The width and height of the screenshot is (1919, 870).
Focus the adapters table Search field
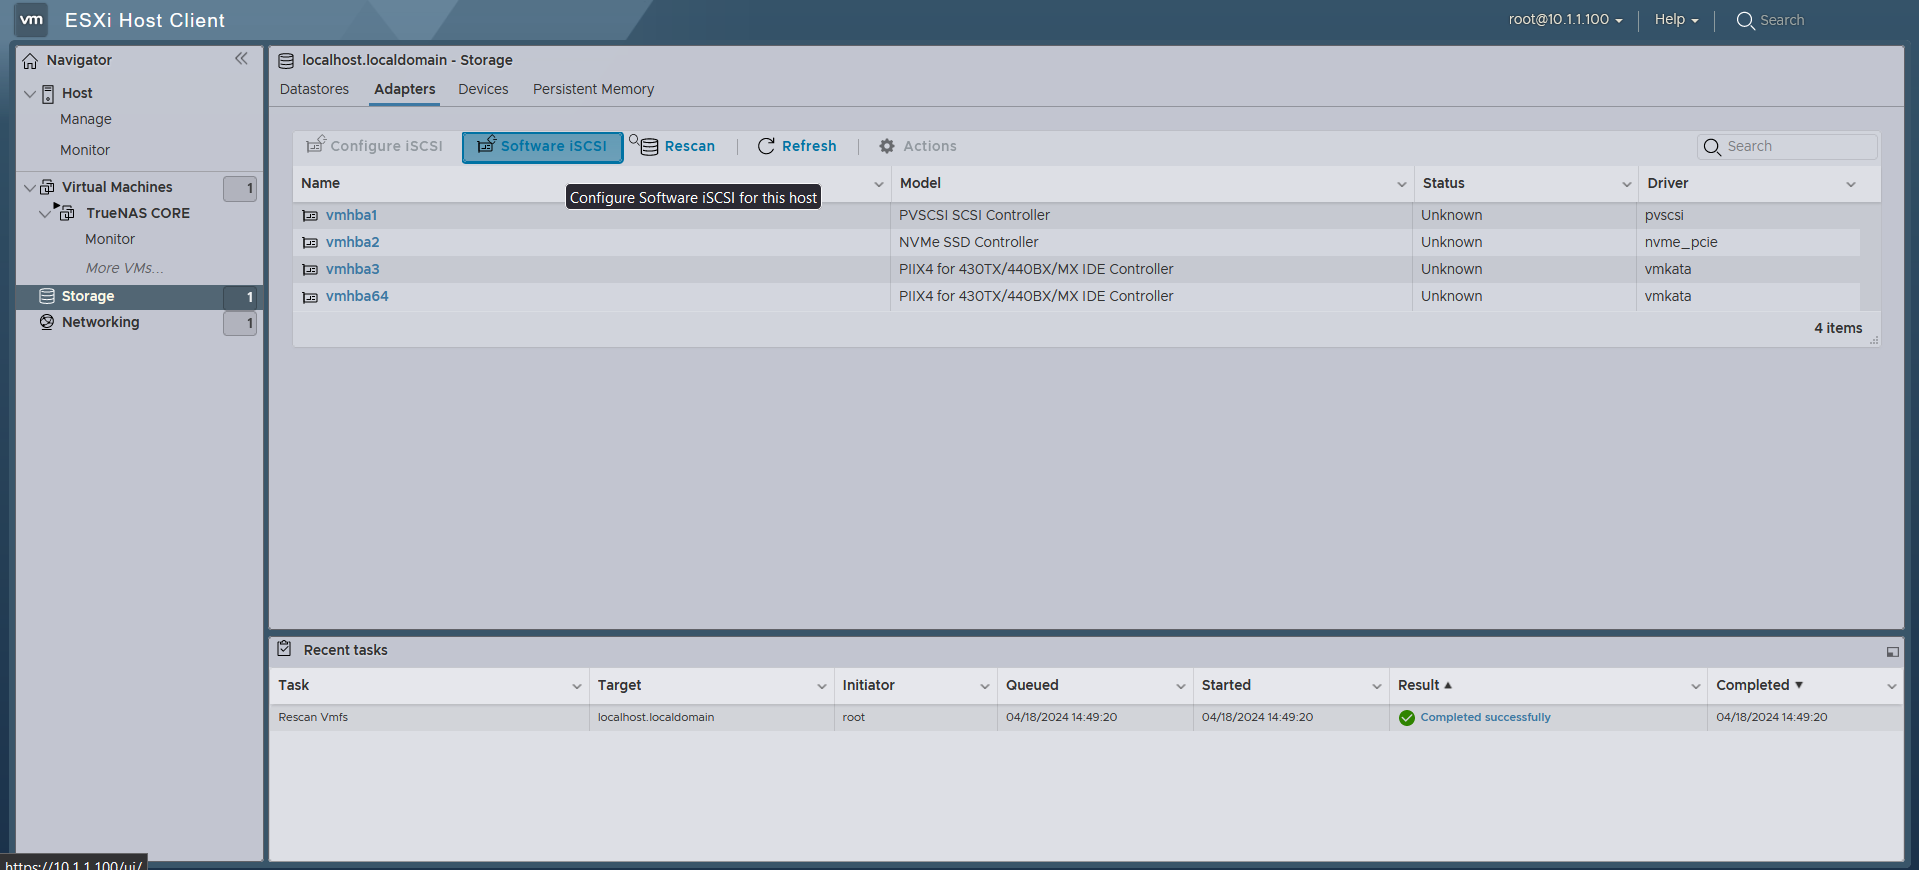1788,147
